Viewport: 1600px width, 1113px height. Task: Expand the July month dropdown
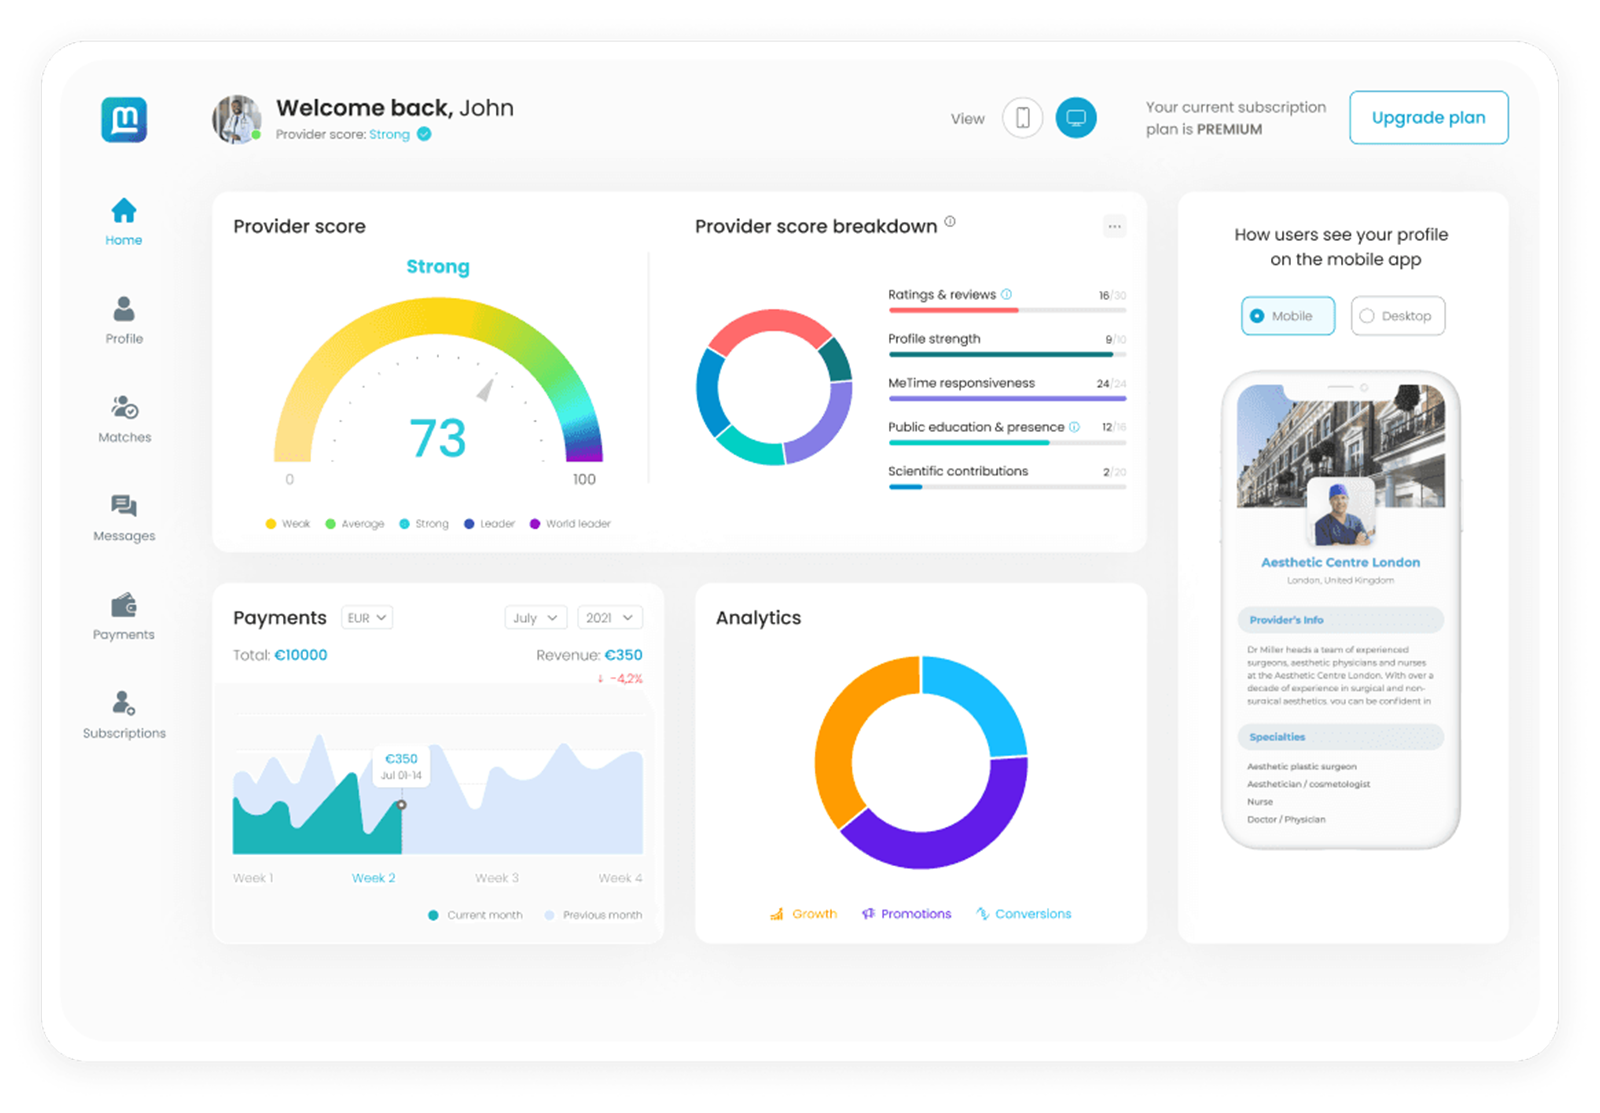[x=536, y=618]
